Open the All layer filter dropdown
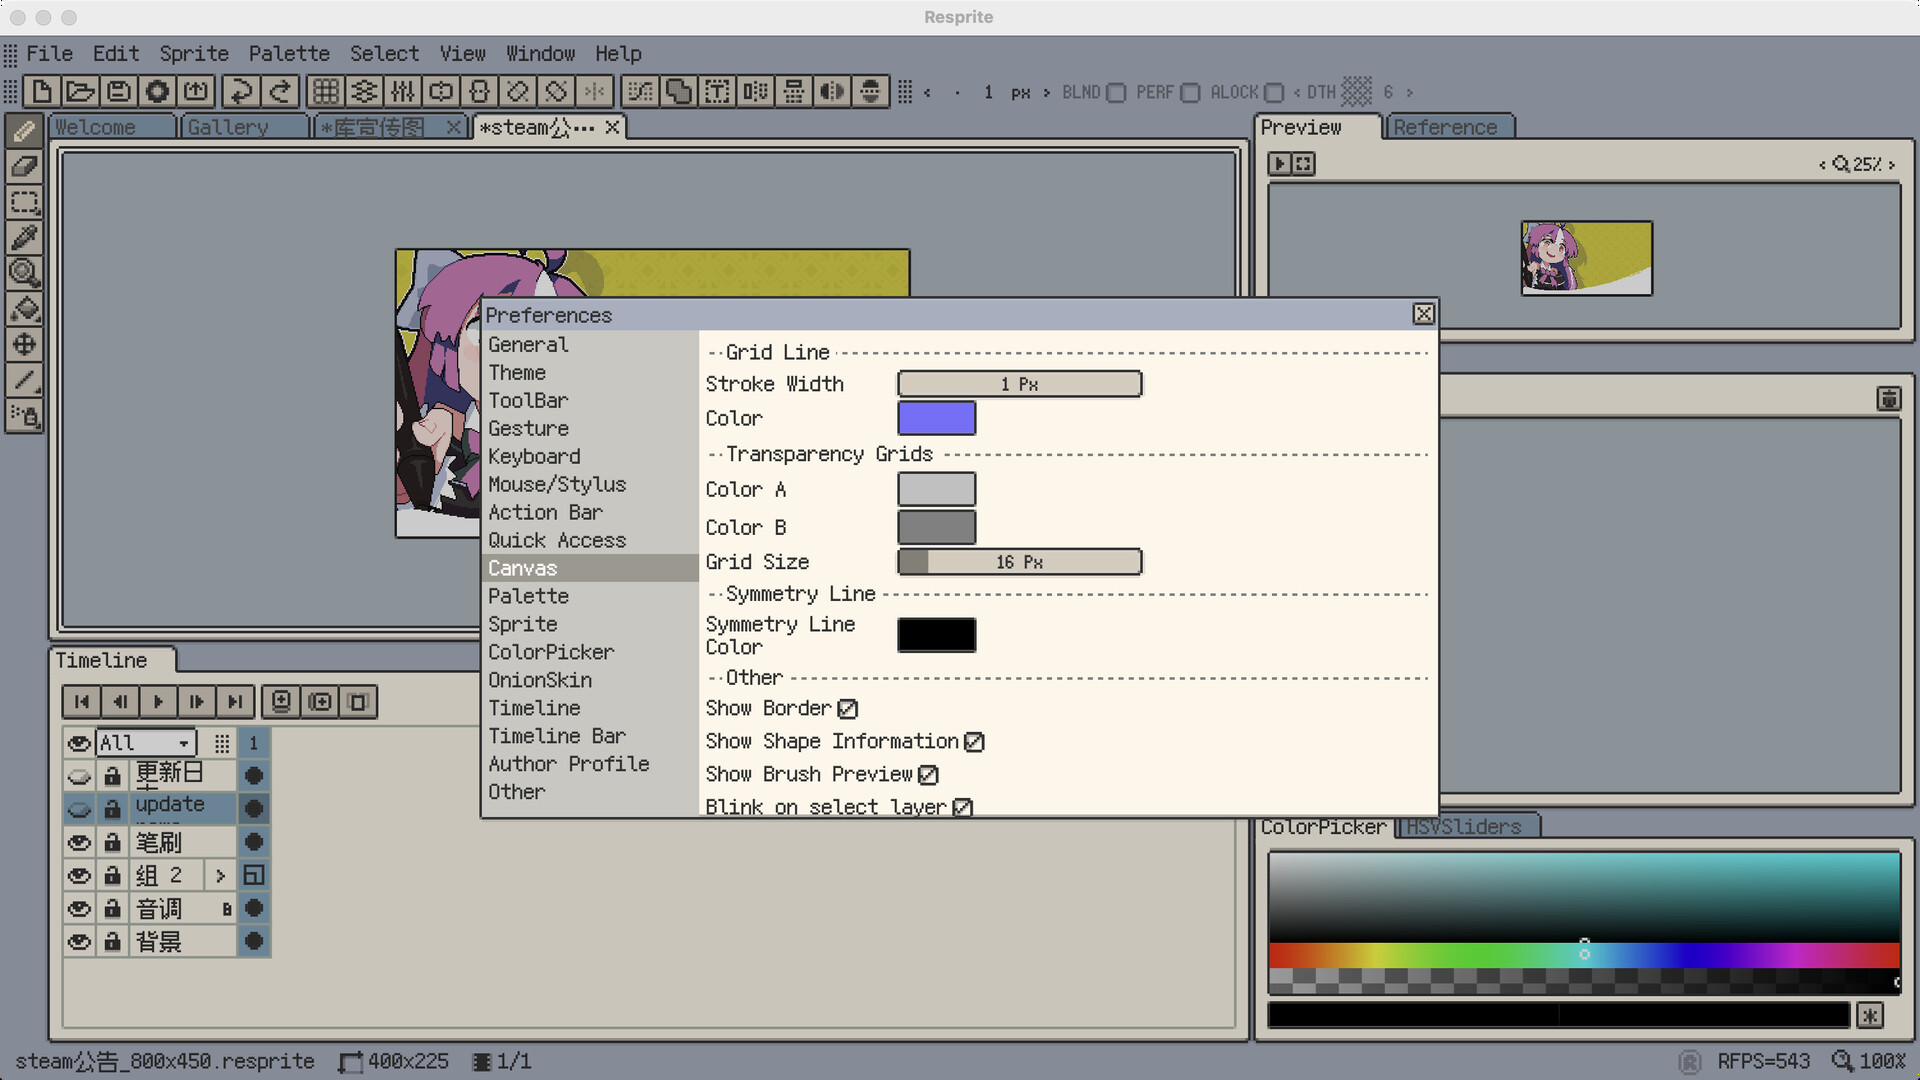Image resolution: width=1920 pixels, height=1080 pixels. 145,743
